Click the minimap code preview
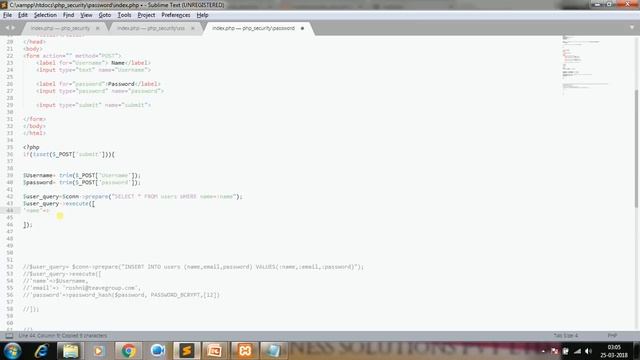 [585, 65]
